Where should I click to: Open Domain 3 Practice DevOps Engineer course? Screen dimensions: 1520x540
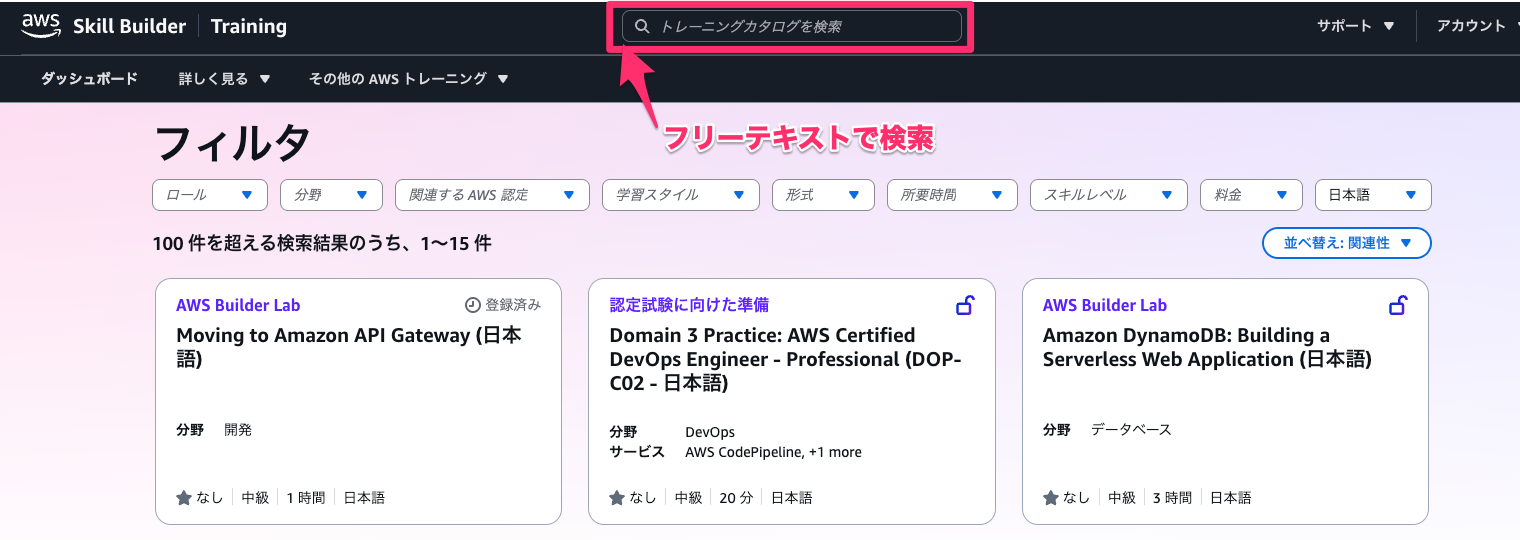pos(785,359)
